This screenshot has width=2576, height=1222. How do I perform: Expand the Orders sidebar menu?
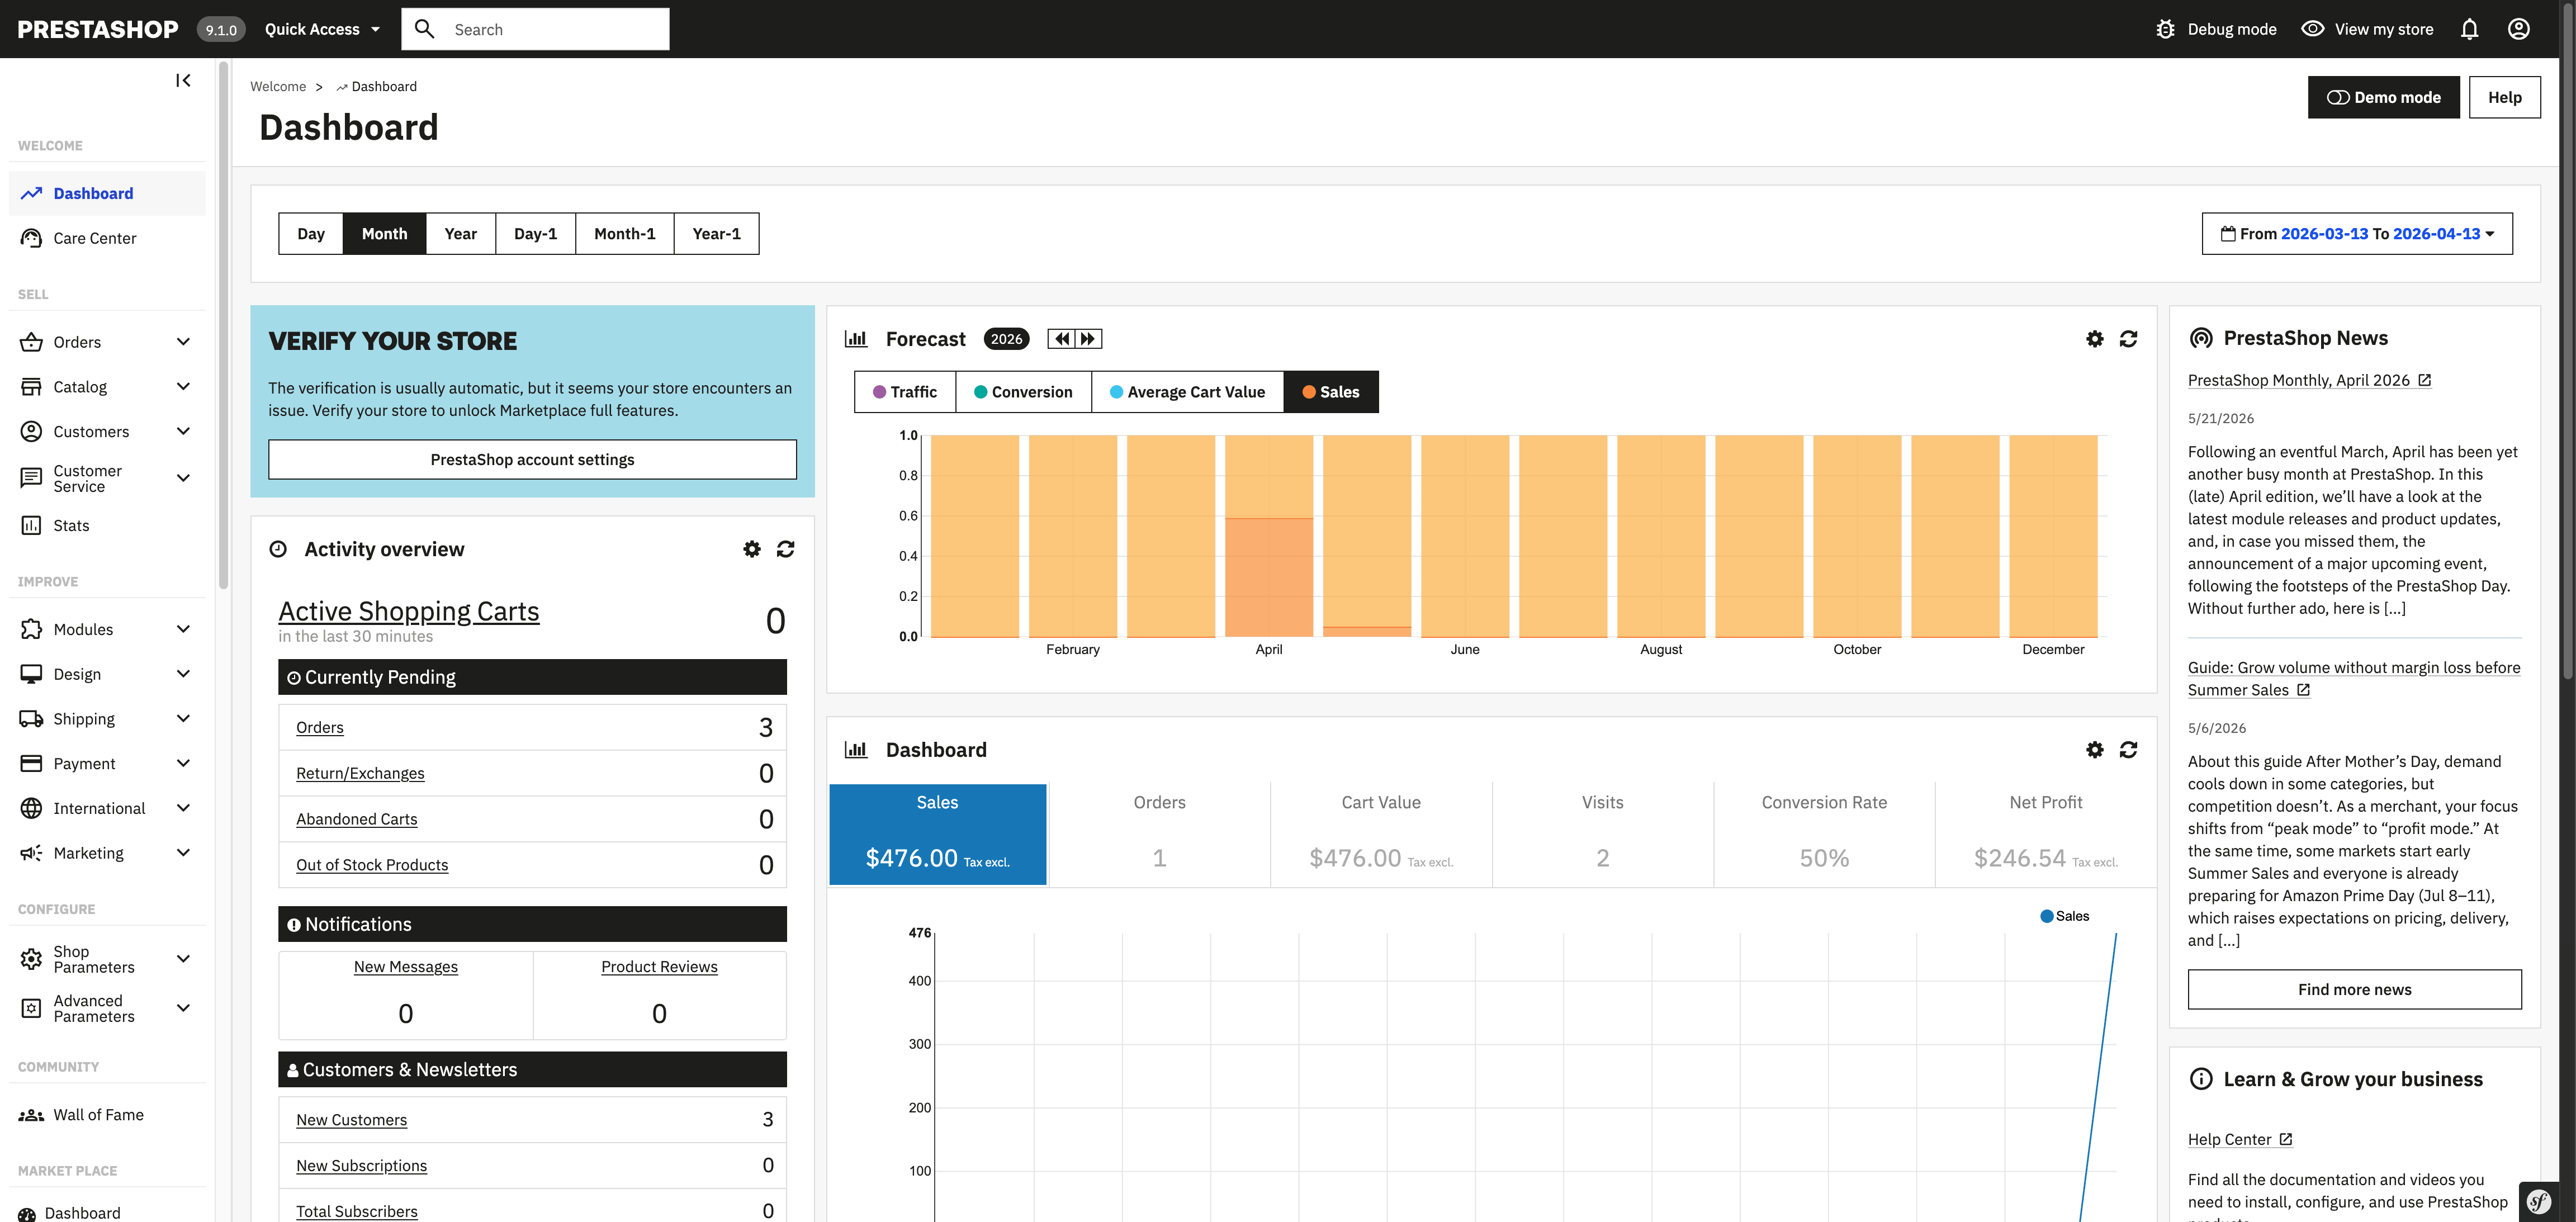[183, 342]
